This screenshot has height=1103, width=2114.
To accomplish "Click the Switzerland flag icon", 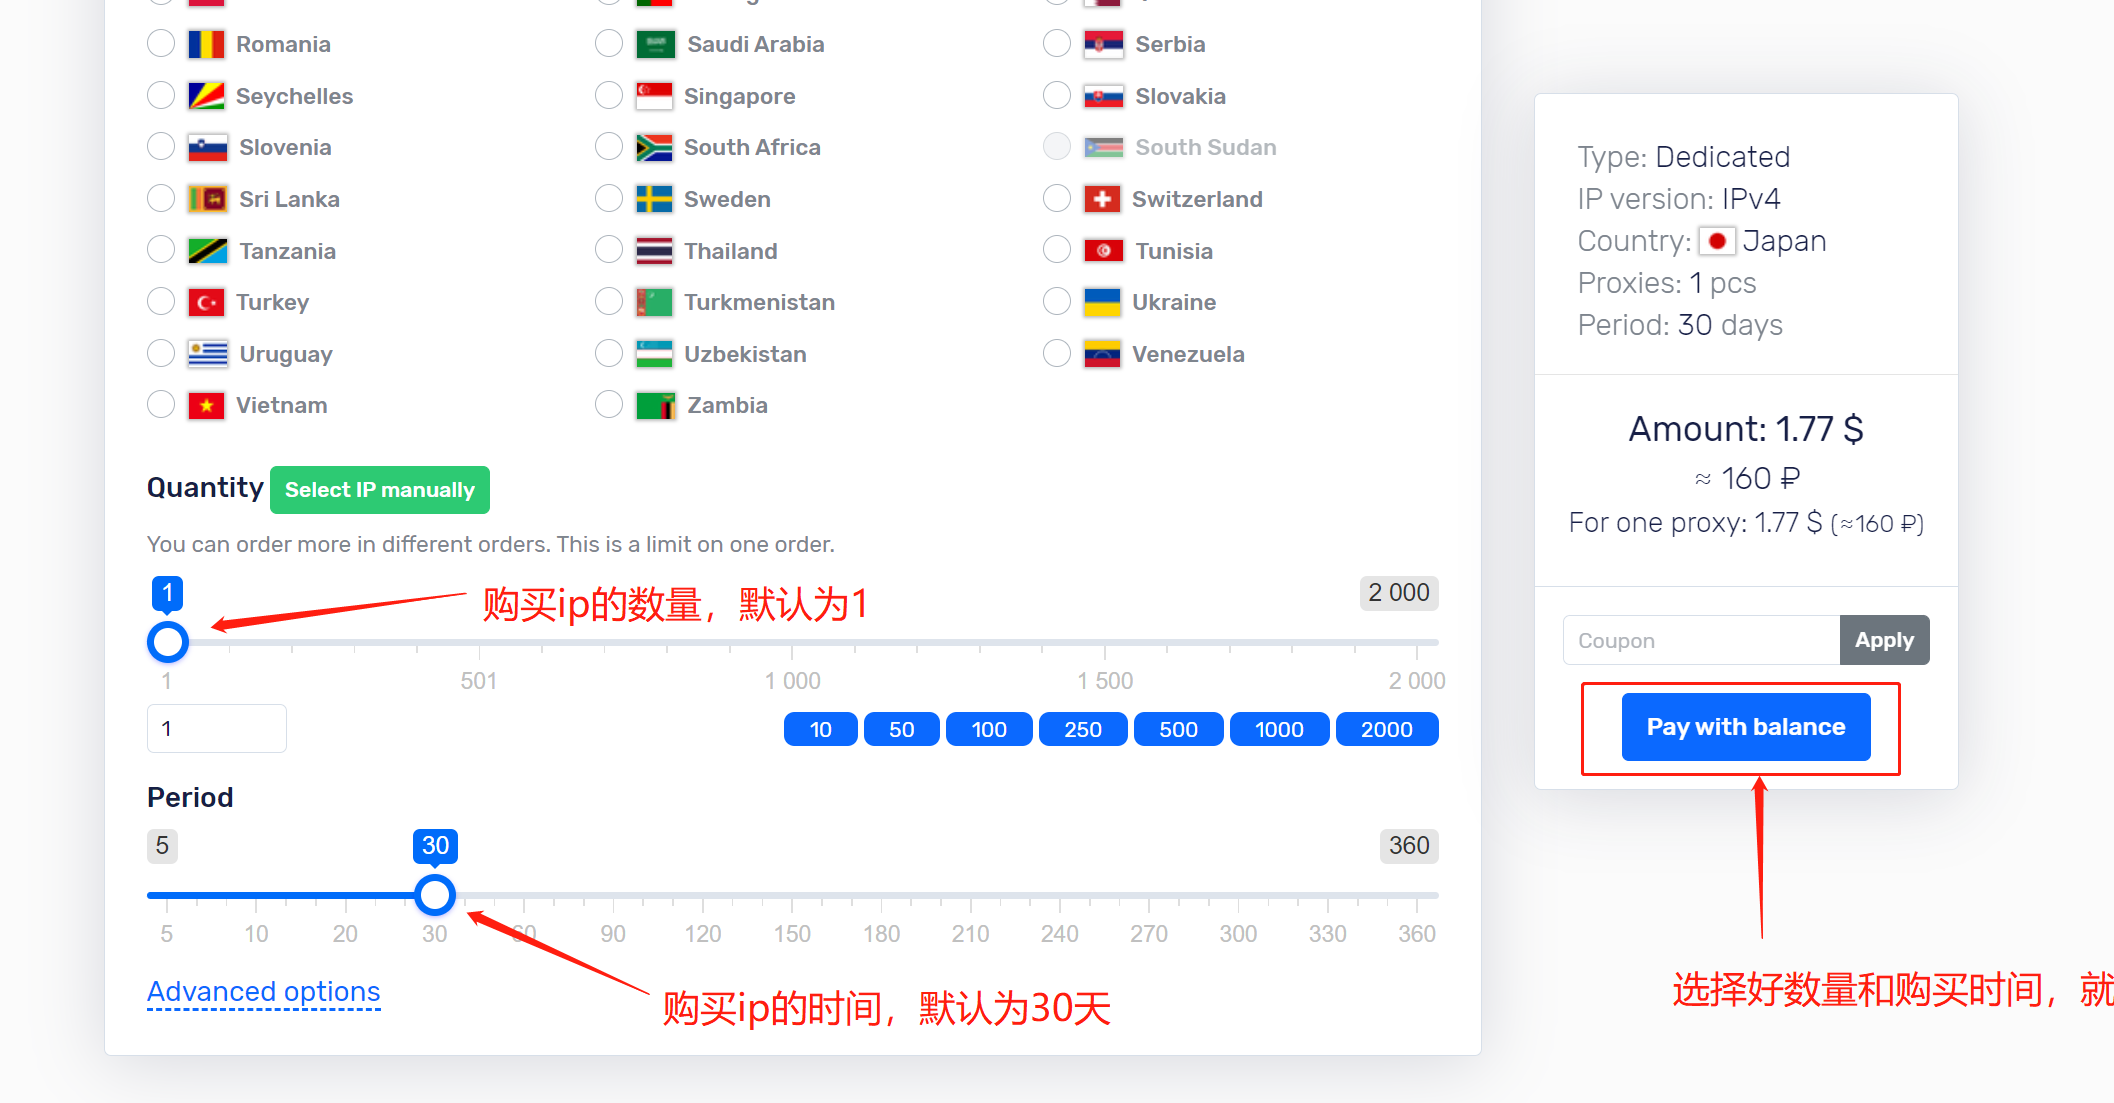I will 1102,199.
